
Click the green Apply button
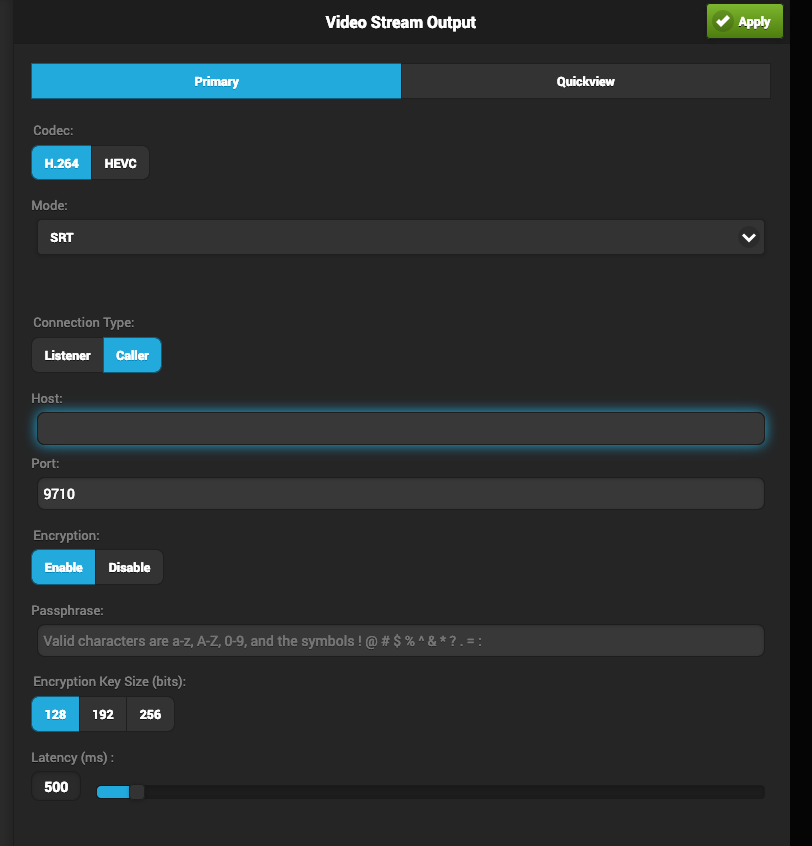pos(745,21)
